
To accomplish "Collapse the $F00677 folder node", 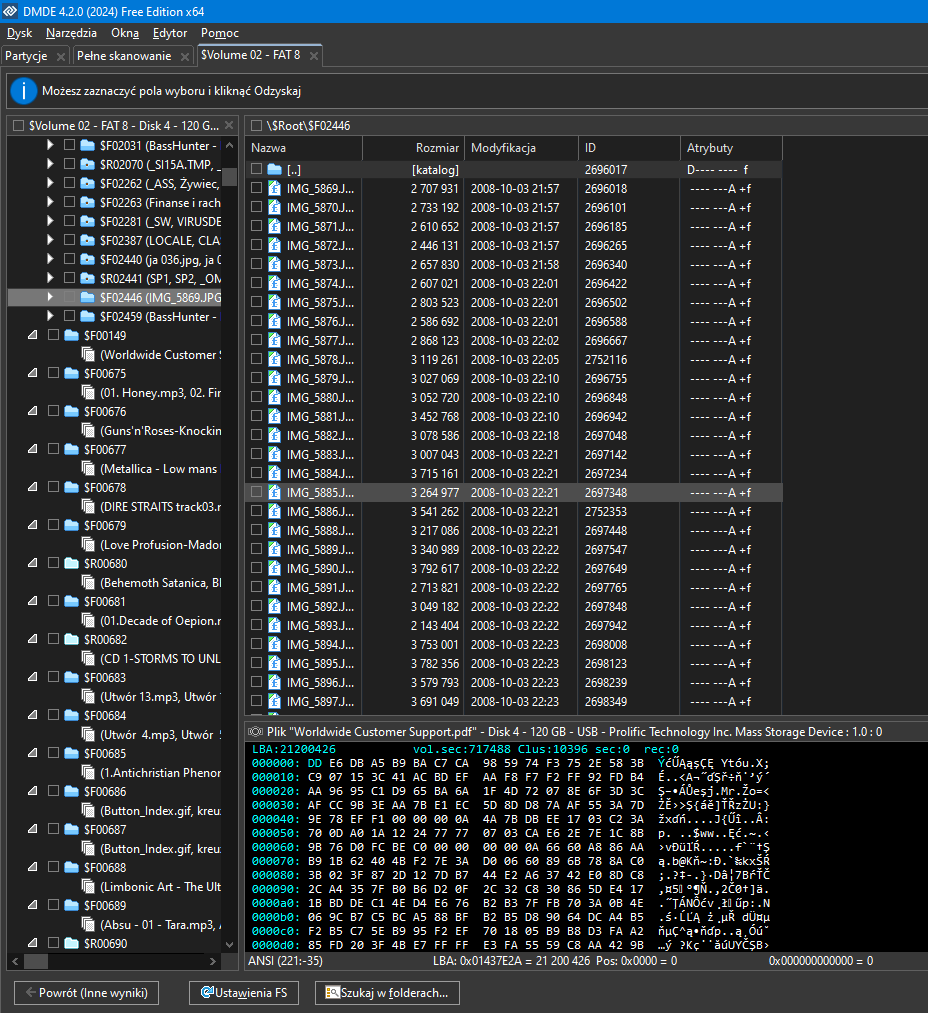I will pyautogui.click(x=33, y=448).
